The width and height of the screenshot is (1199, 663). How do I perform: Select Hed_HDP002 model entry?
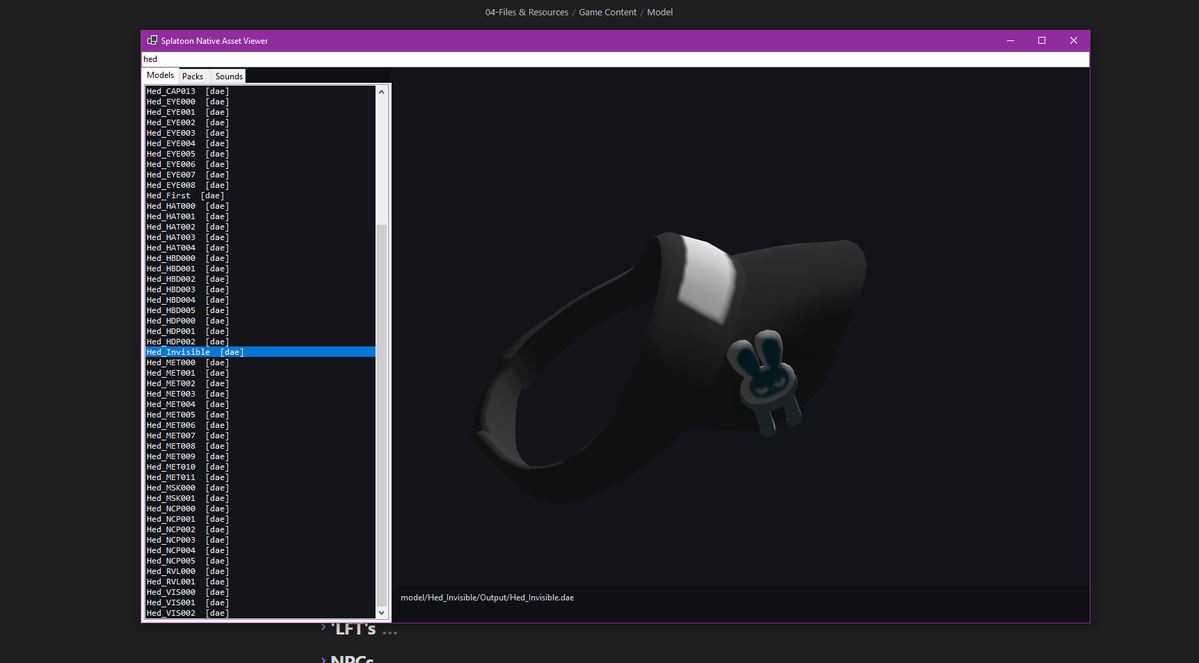coord(260,342)
